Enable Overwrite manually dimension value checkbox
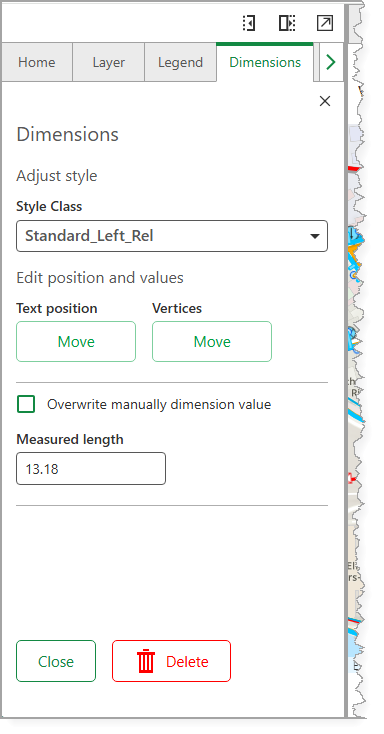Viewport: 384px width, 734px height. pyautogui.click(x=26, y=404)
